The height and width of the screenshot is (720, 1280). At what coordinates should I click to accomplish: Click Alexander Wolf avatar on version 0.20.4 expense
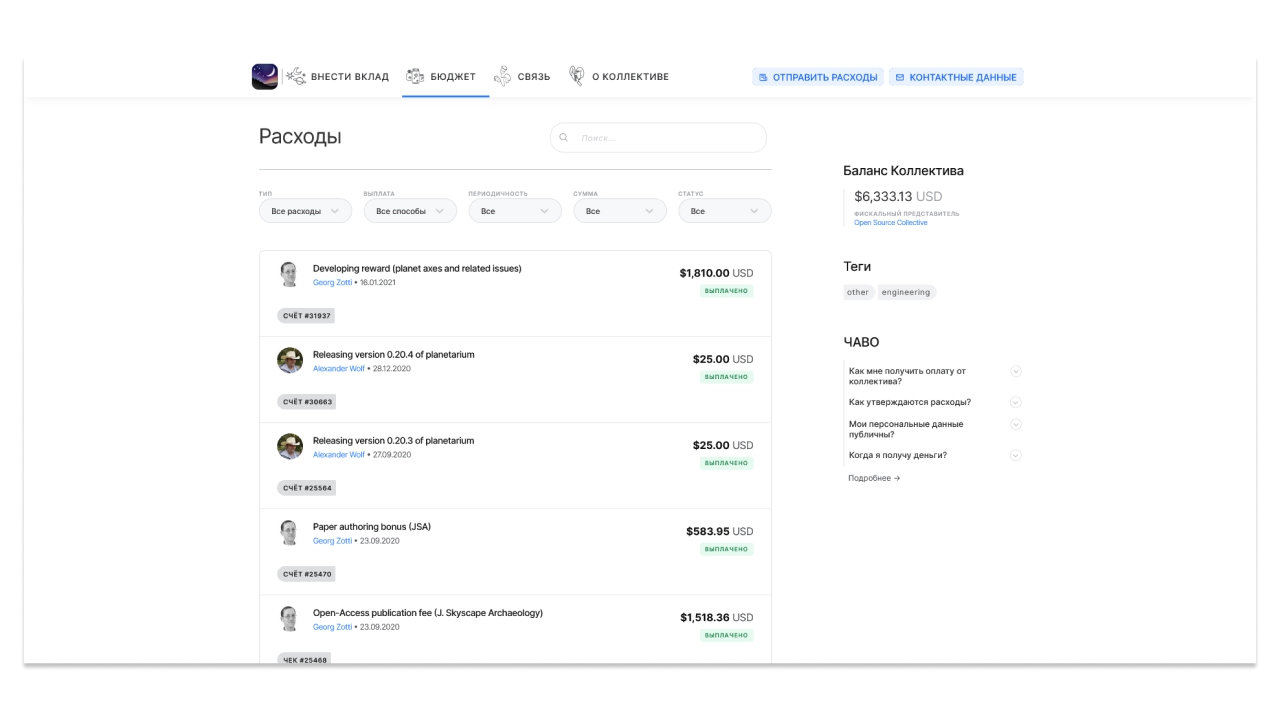pos(289,361)
